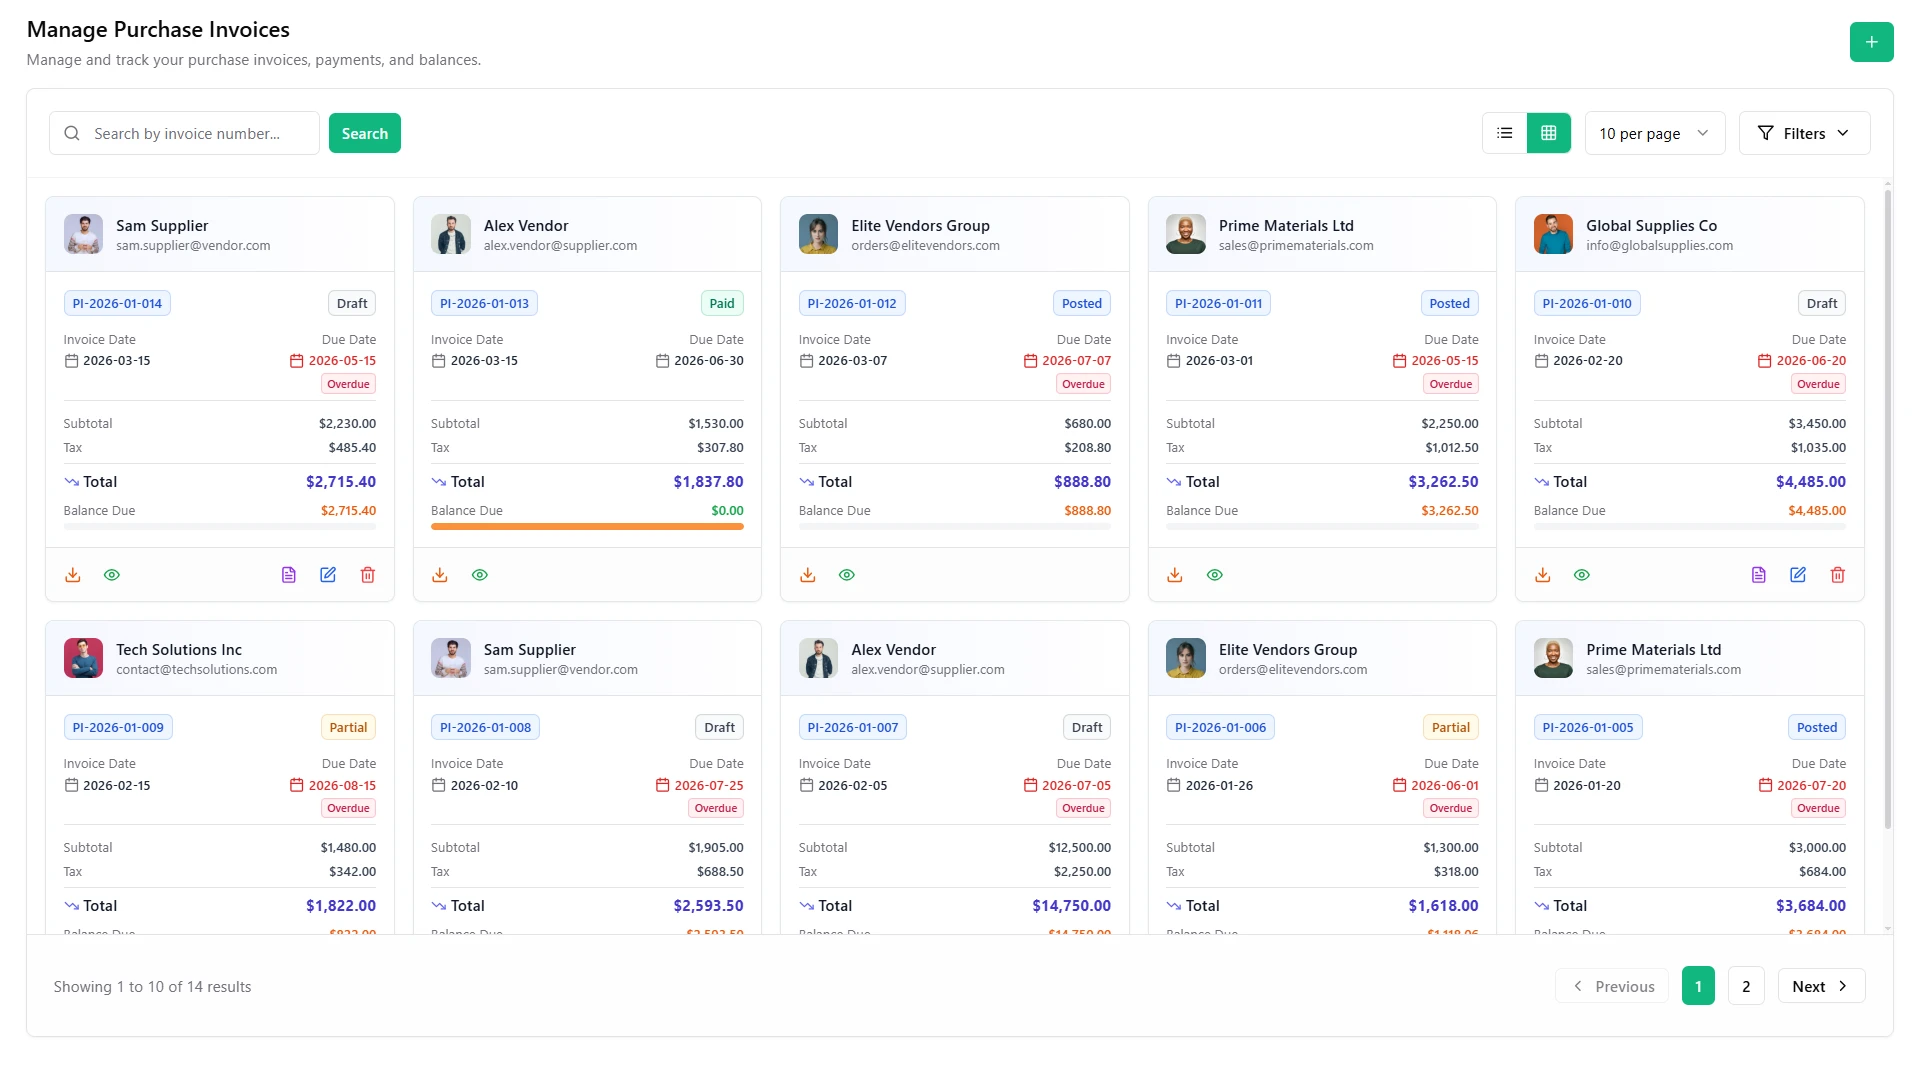Click Overdue badge on PI-2026-01-011
This screenshot has height=1080, width=1920.
pos(1451,384)
